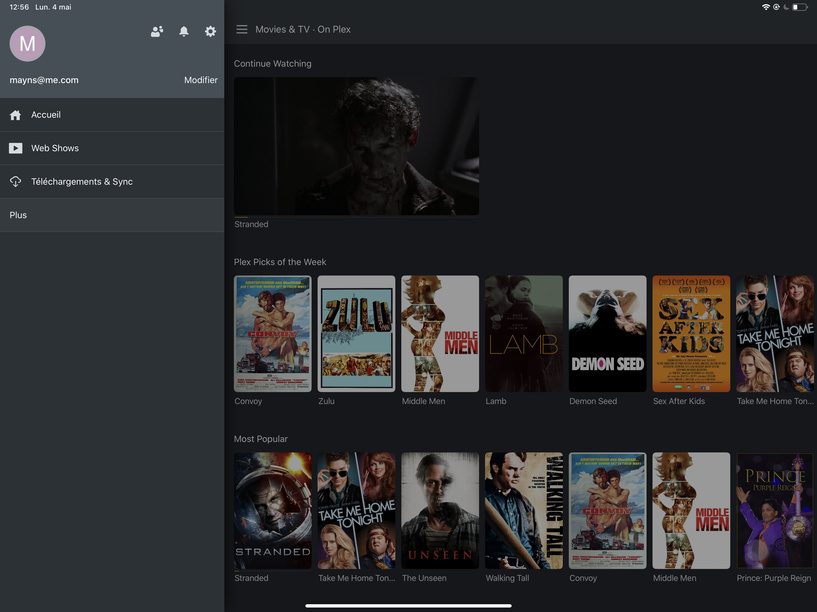Tap the Sex After Kids title label
The width and height of the screenshot is (817, 612).
(679, 401)
